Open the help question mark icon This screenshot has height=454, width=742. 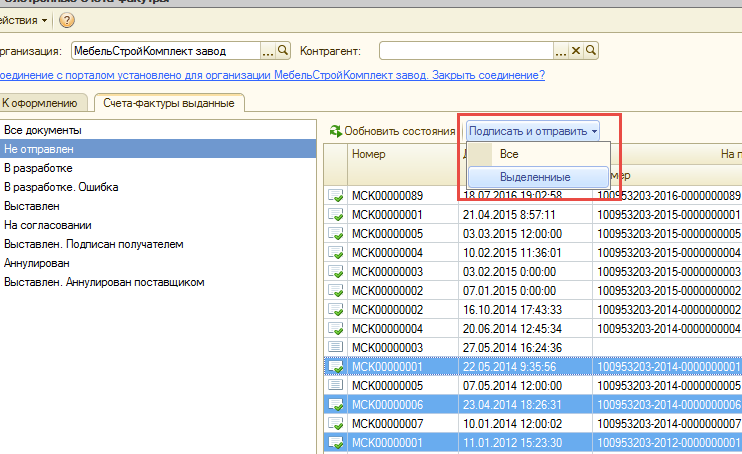click(x=67, y=20)
